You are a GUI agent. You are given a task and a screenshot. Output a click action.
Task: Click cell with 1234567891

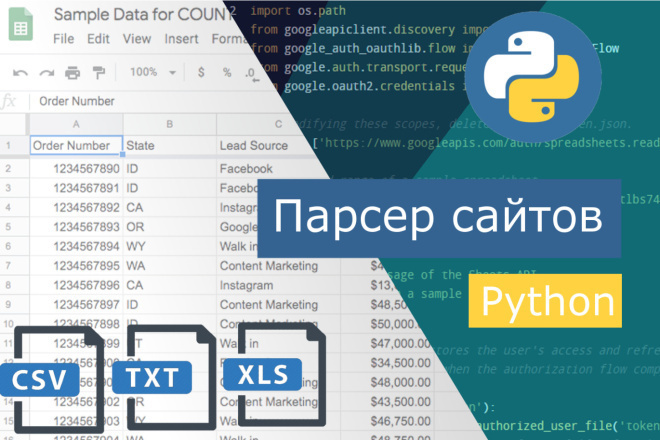tap(76, 188)
